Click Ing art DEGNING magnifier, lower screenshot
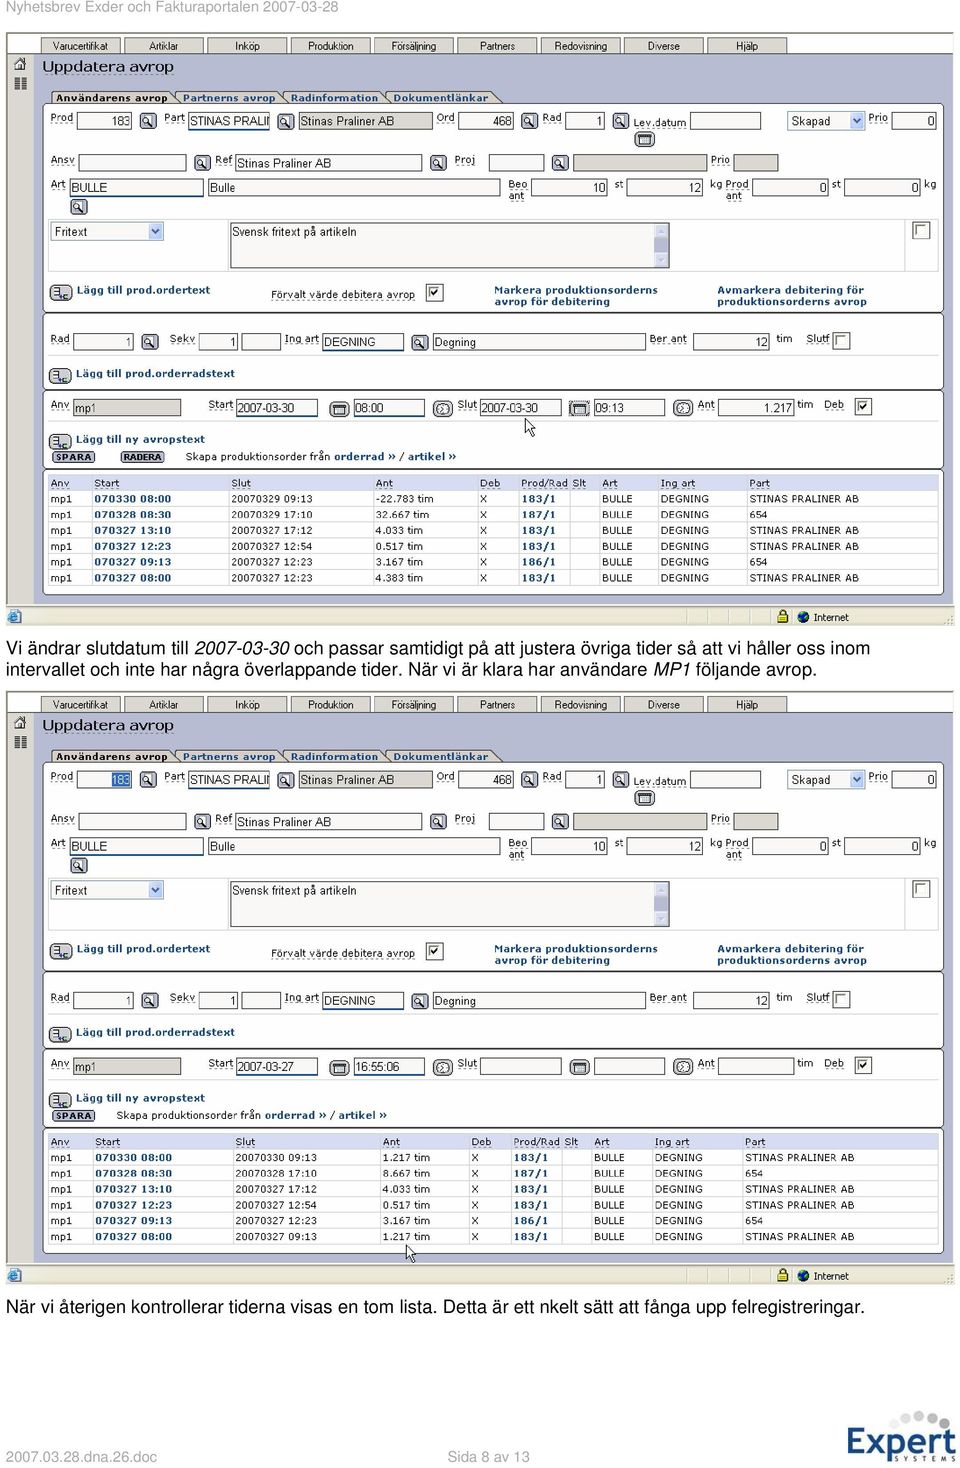960x1468 pixels. (420, 1001)
